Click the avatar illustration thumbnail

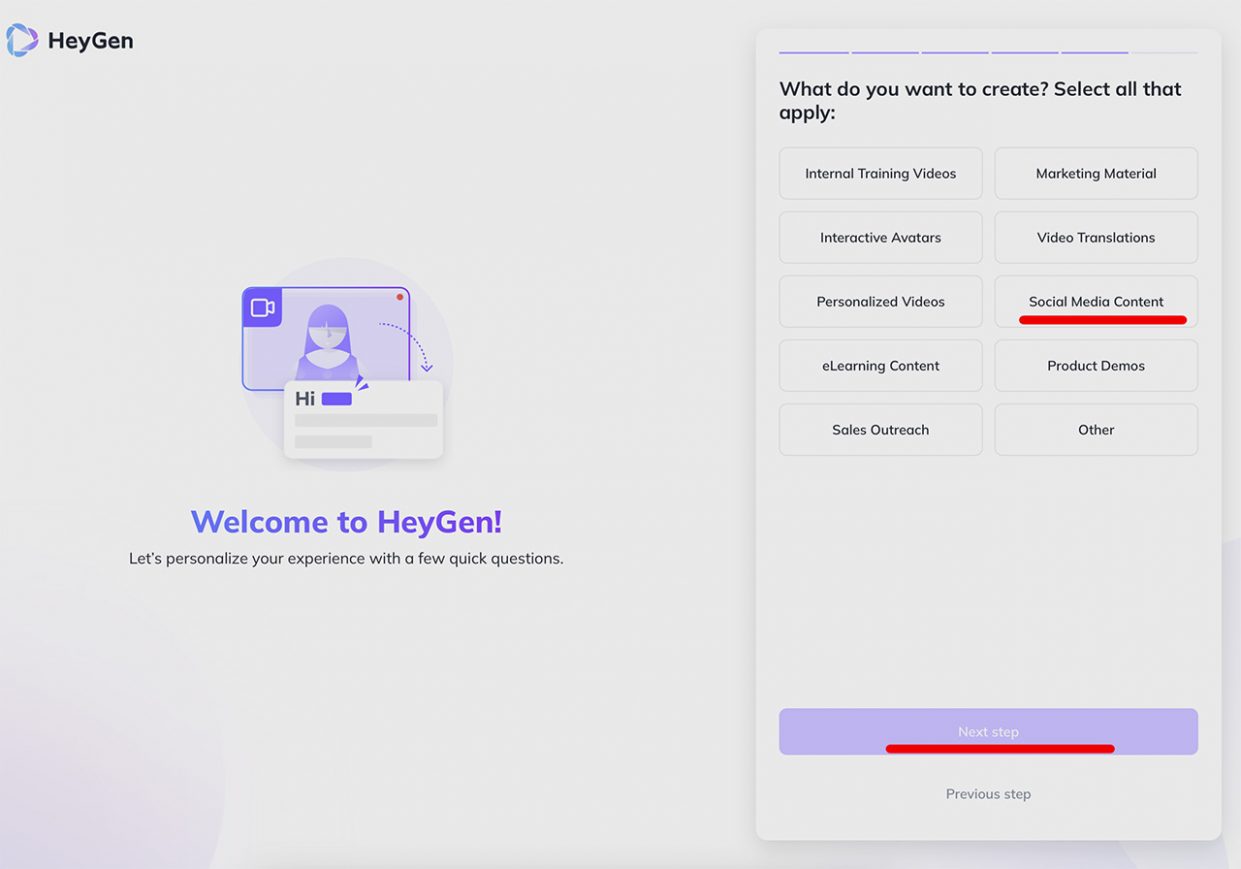click(x=326, y=339)
